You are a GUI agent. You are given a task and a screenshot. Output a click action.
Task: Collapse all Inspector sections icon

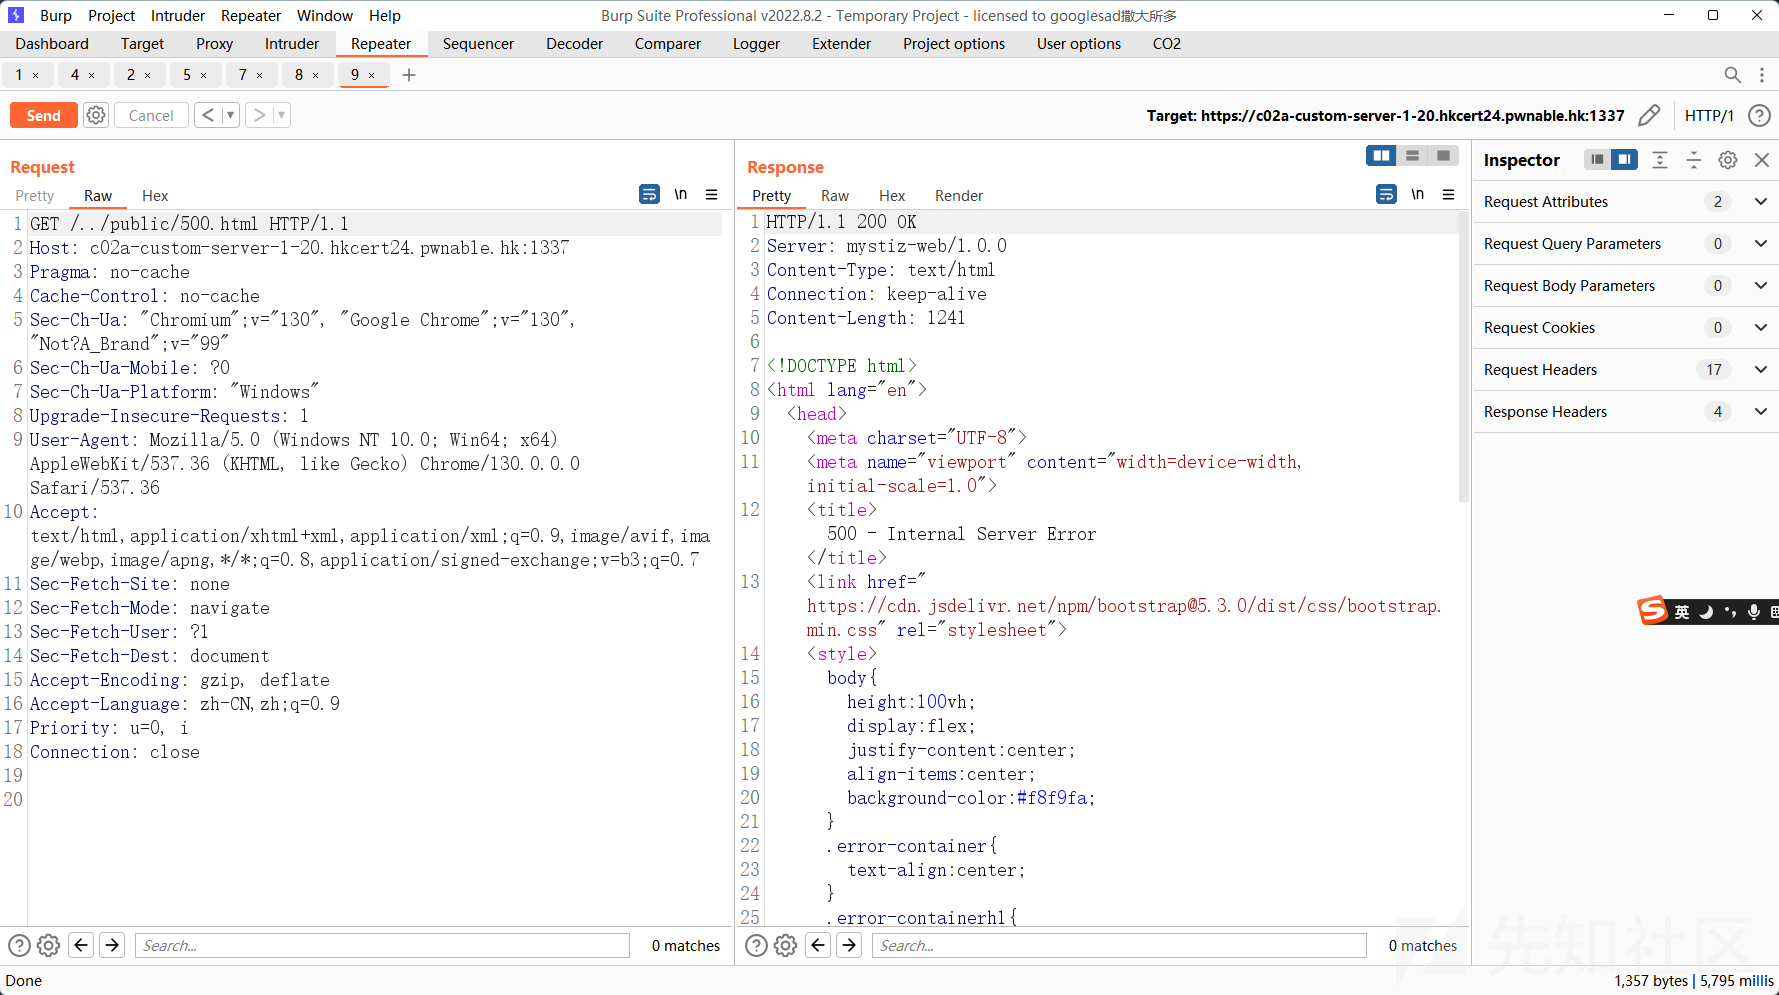(x=1694, y=160)
